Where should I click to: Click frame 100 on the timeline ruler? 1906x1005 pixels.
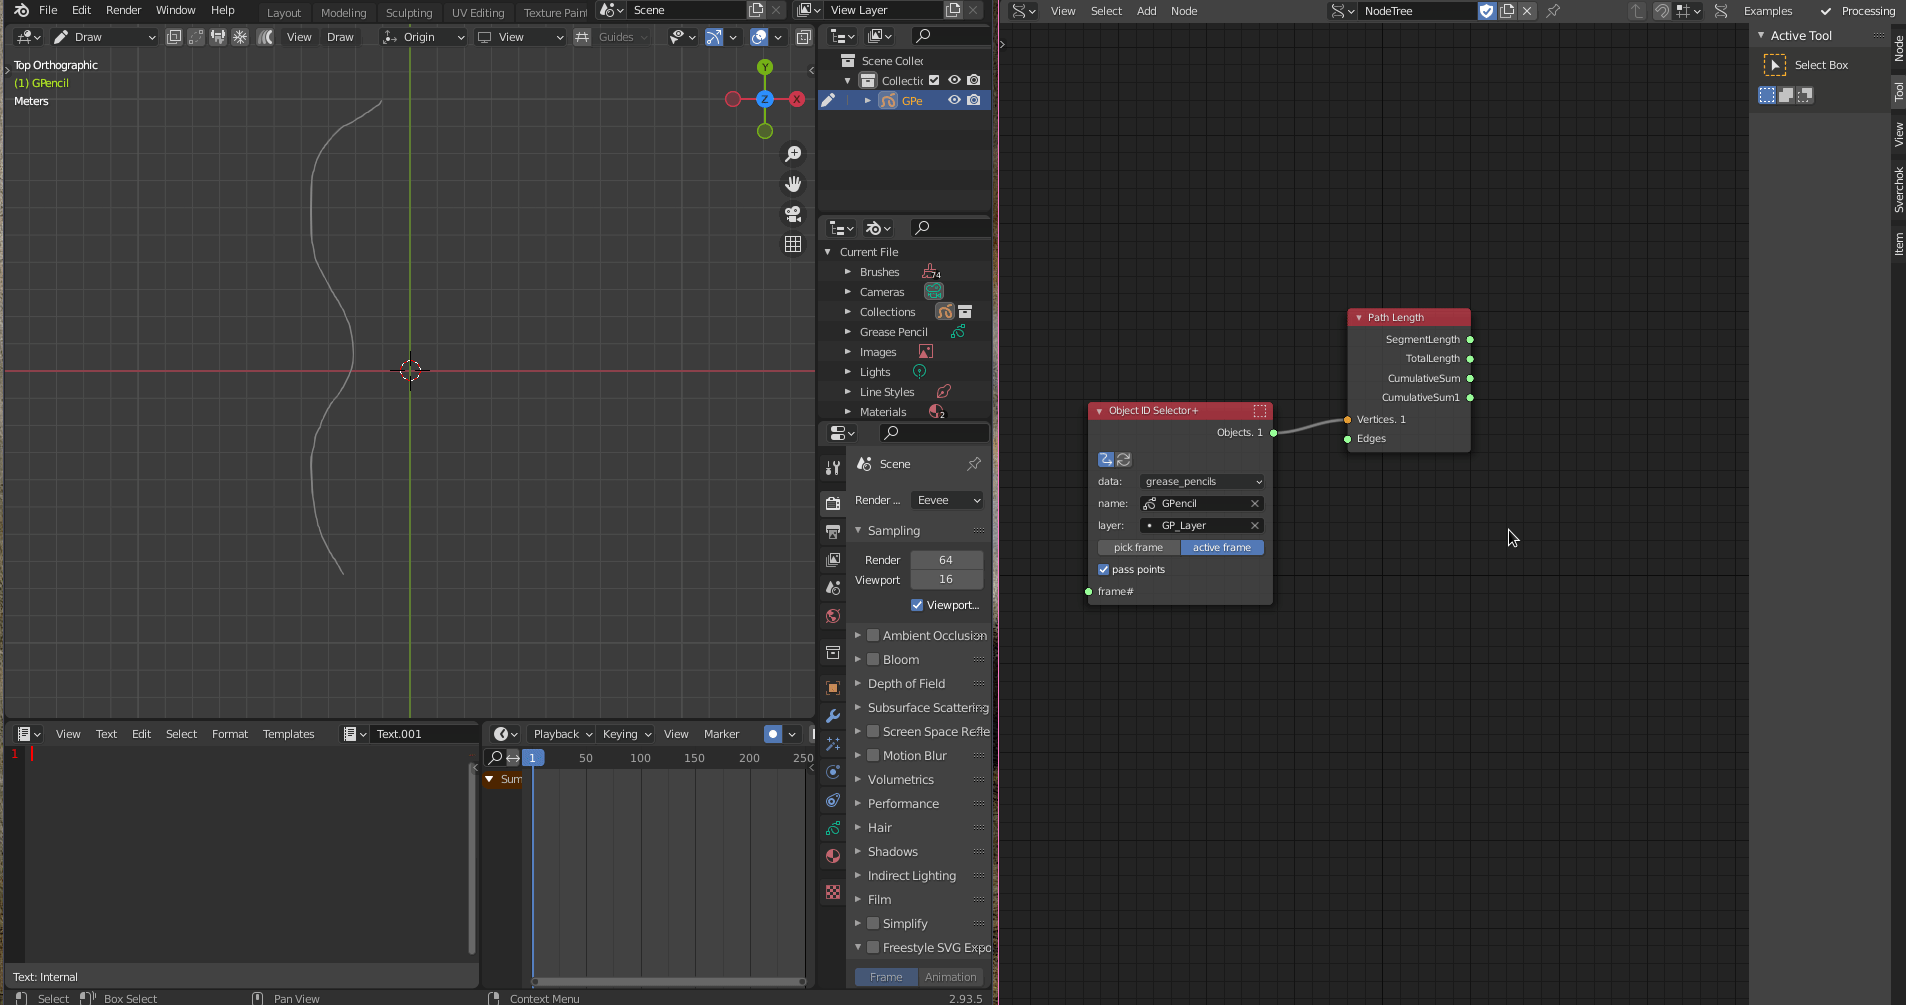point(641,758)
